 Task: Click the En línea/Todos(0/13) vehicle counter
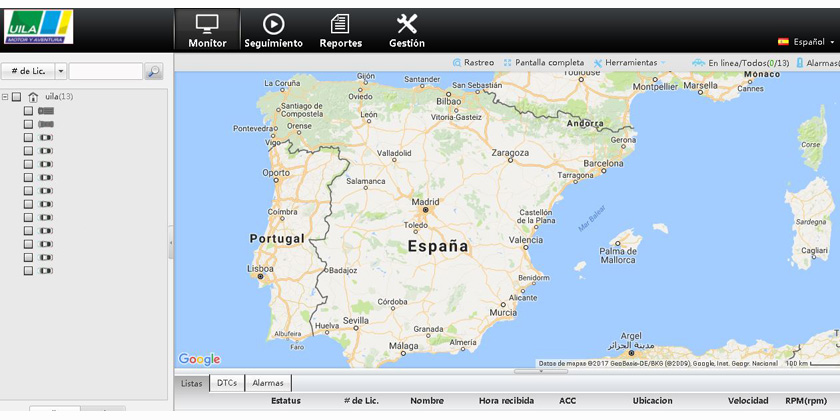(x=741, y=63)
